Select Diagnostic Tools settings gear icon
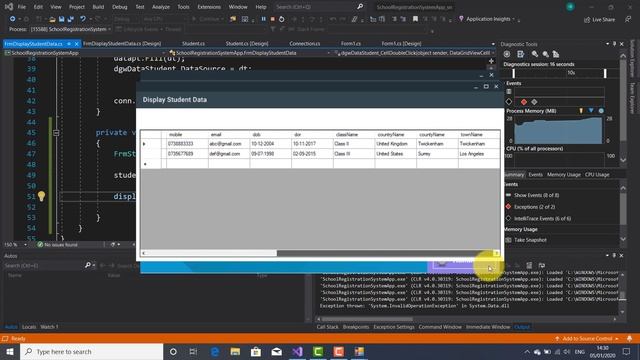The height and width of the screenshot is (360, 640). coord(507,54)
